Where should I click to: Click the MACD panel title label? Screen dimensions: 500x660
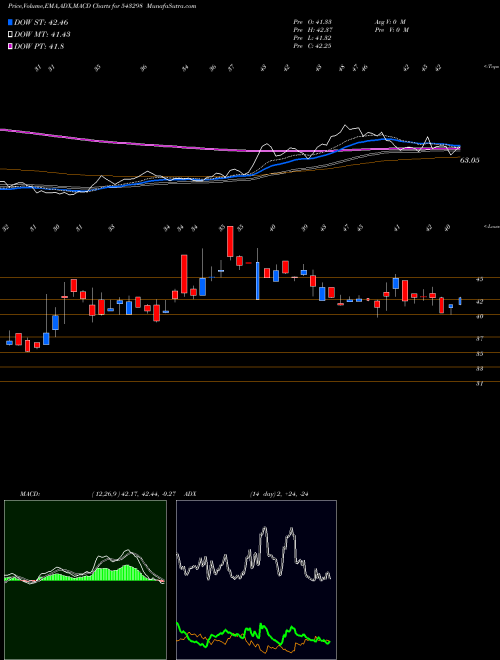coord(29,493)
